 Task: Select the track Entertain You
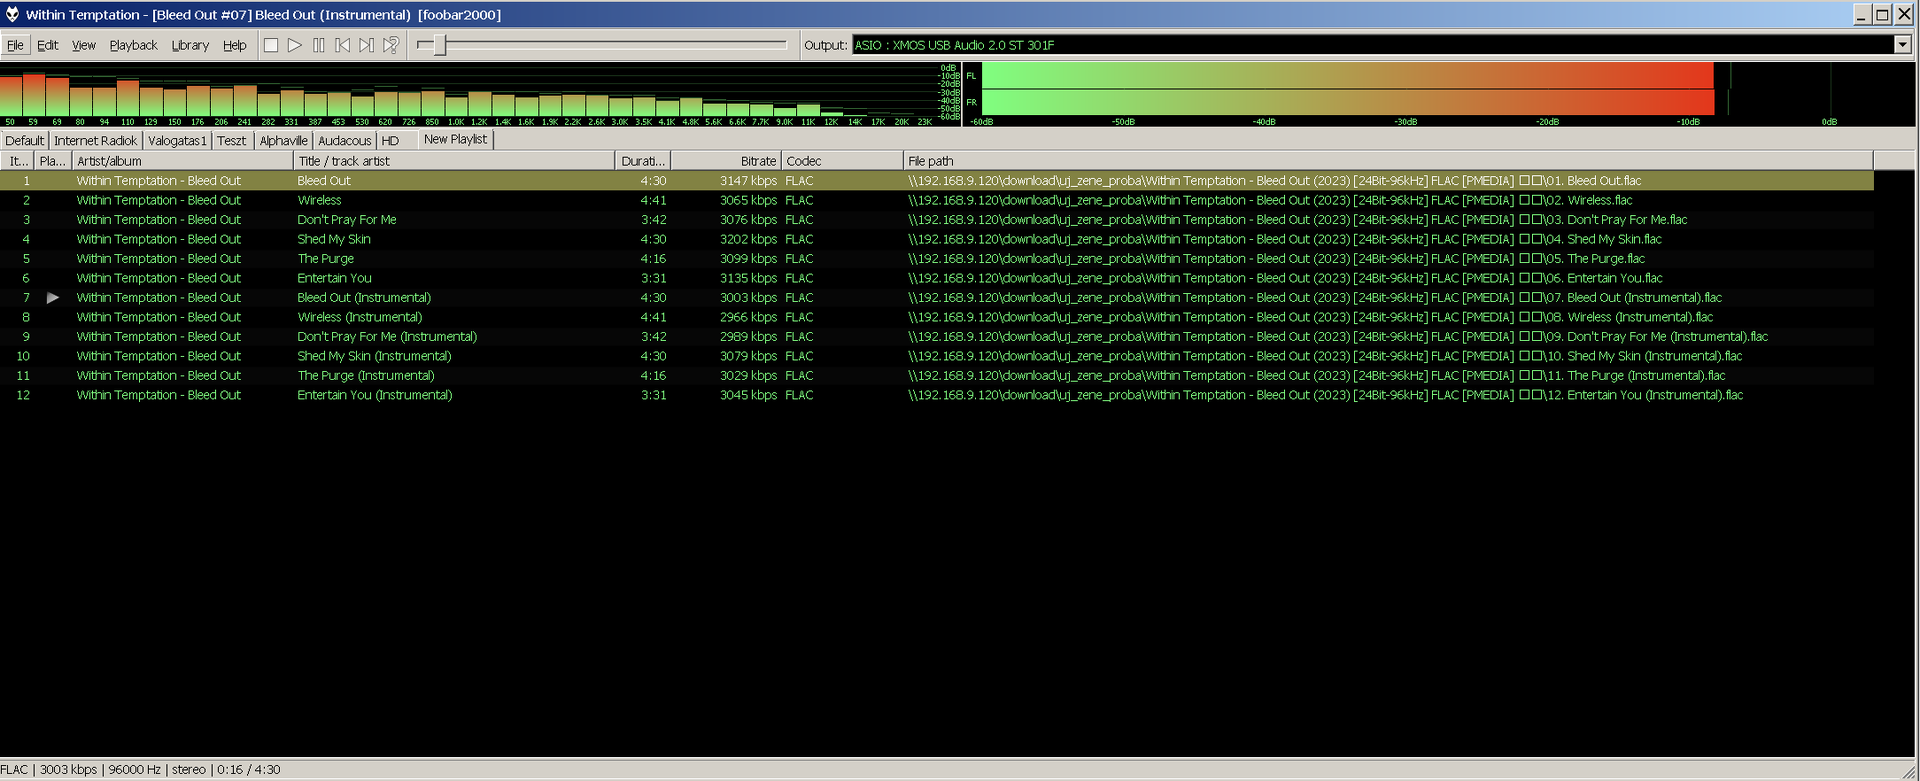point(334,278)
